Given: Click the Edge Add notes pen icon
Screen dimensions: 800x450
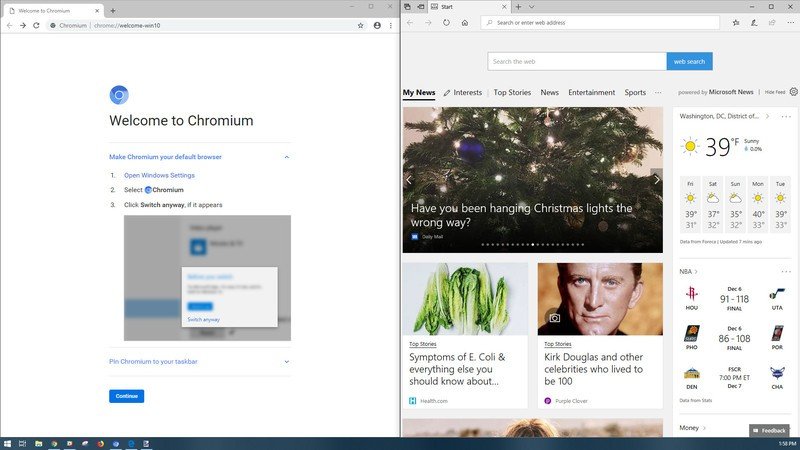Looking at the screenshot, I should 754,22.
